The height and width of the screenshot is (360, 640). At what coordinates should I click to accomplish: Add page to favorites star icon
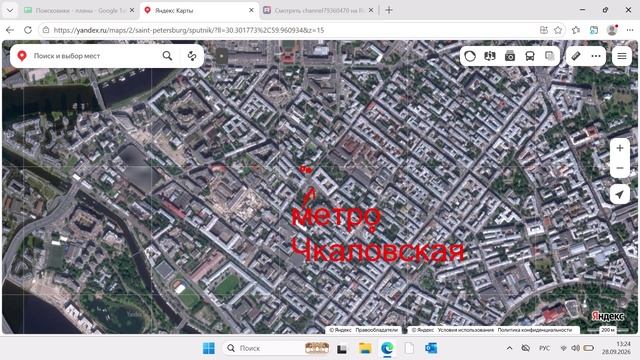(x=558, y=30)
